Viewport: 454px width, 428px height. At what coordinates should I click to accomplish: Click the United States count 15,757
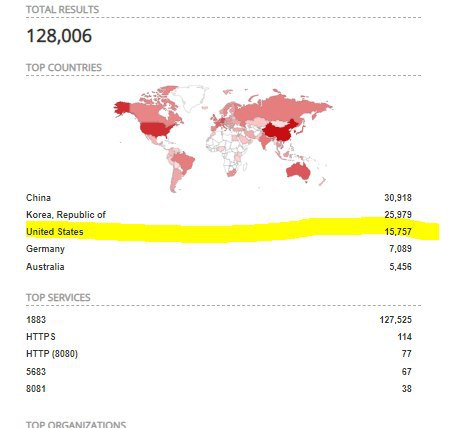398,232
